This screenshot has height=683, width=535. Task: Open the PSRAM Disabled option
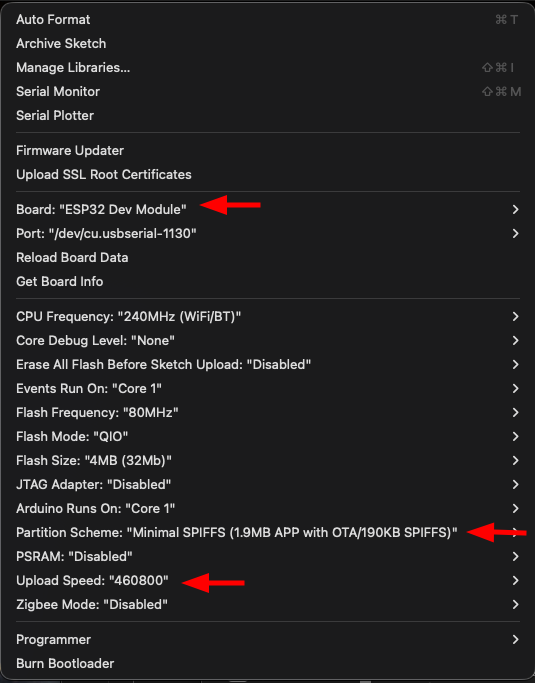coord(268,557)
